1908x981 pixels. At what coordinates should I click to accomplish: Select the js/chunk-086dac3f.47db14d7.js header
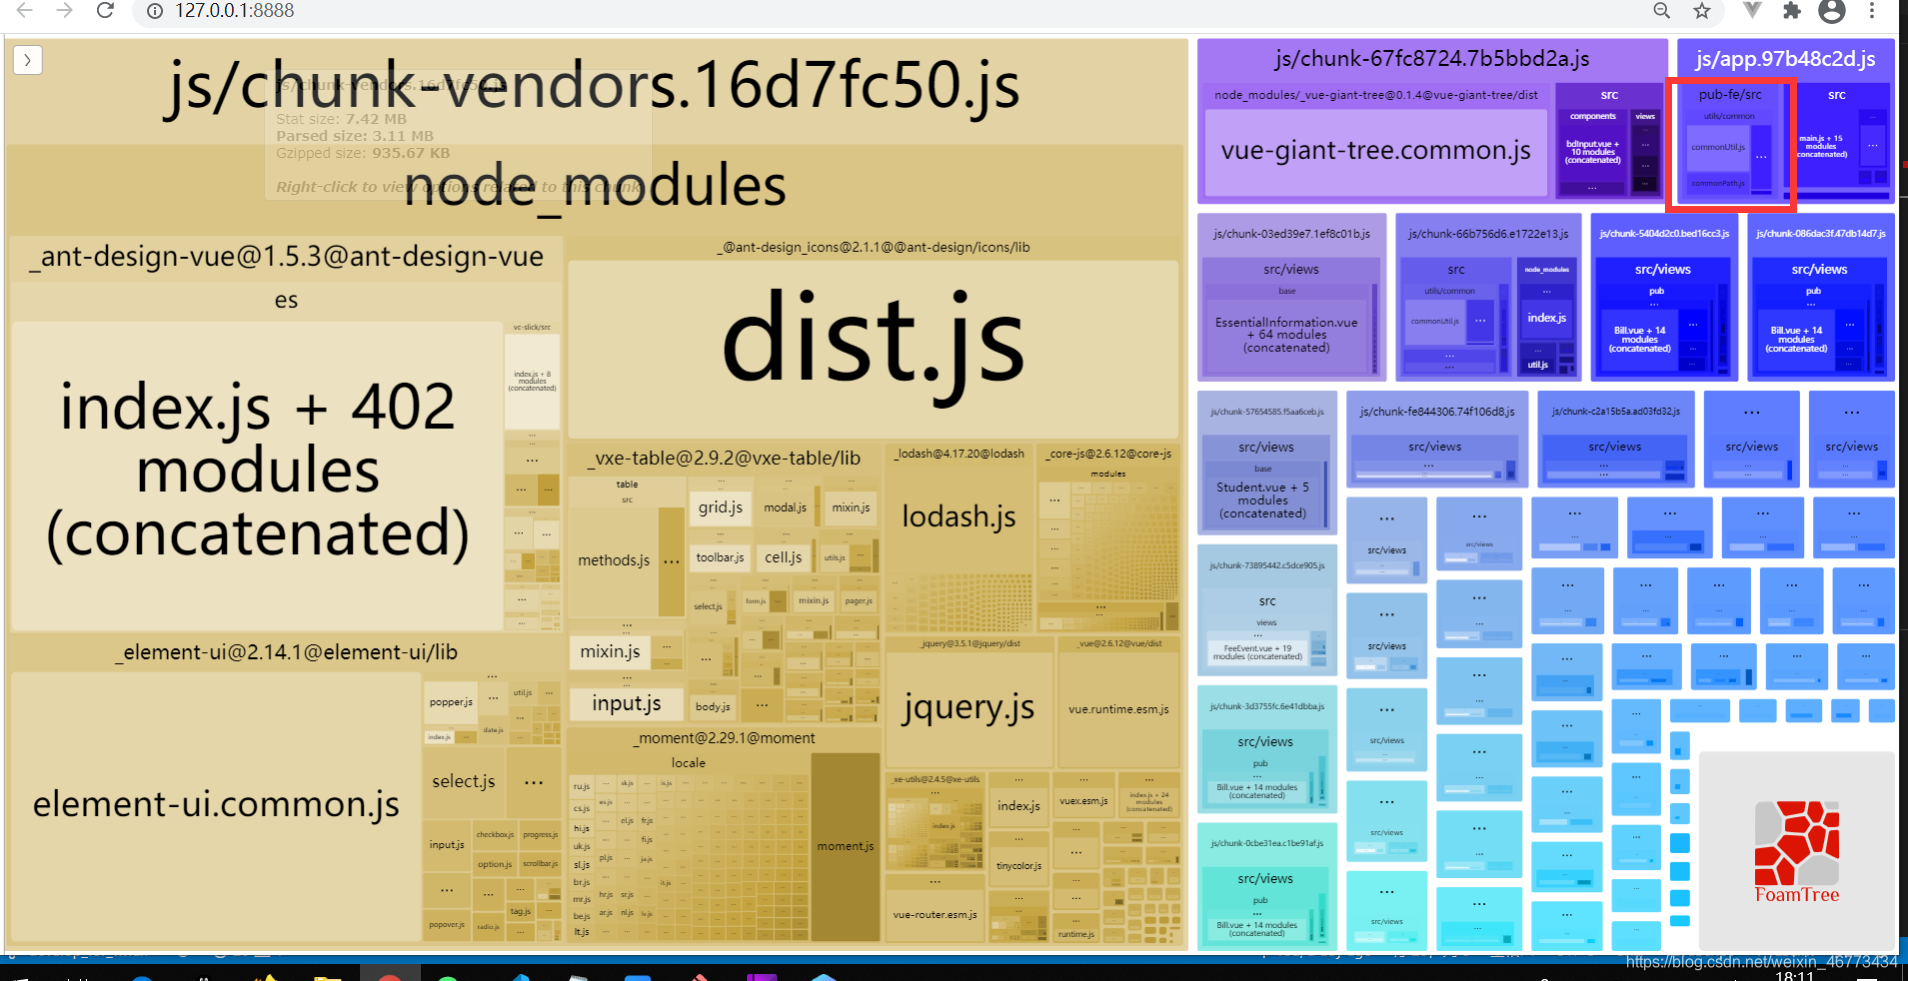[1821, 234]
